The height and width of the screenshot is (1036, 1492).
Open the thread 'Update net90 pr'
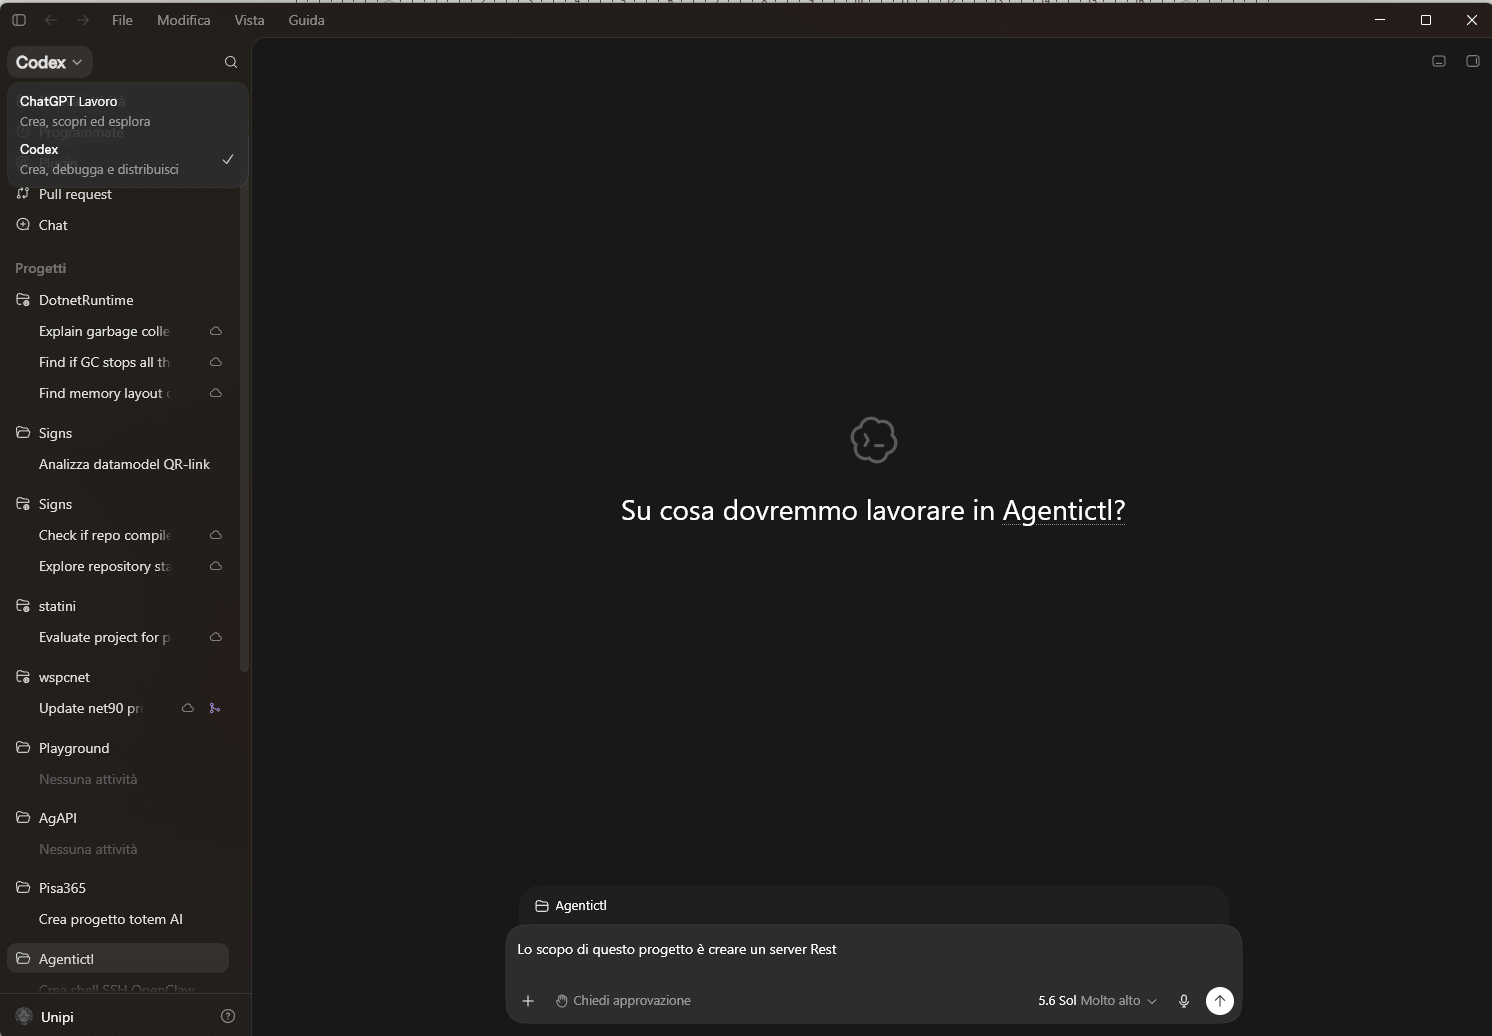click(90, 708)
